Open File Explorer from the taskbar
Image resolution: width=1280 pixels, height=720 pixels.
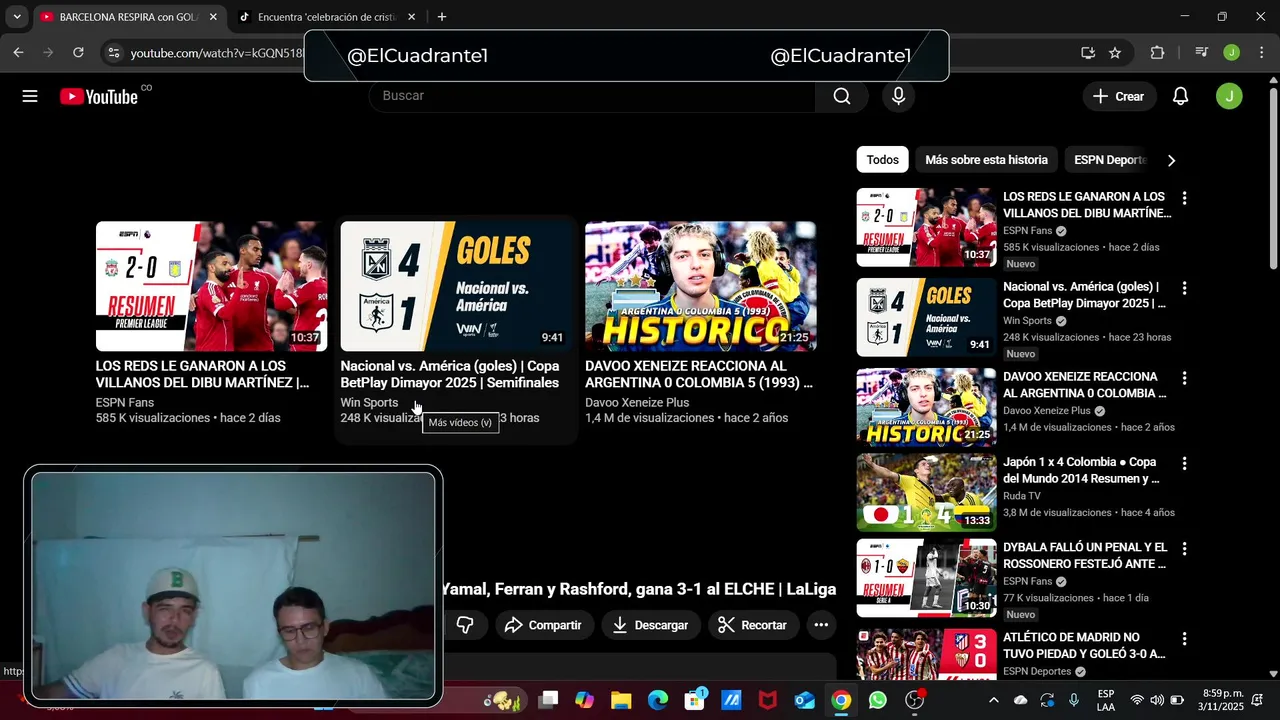pos(621,700)
